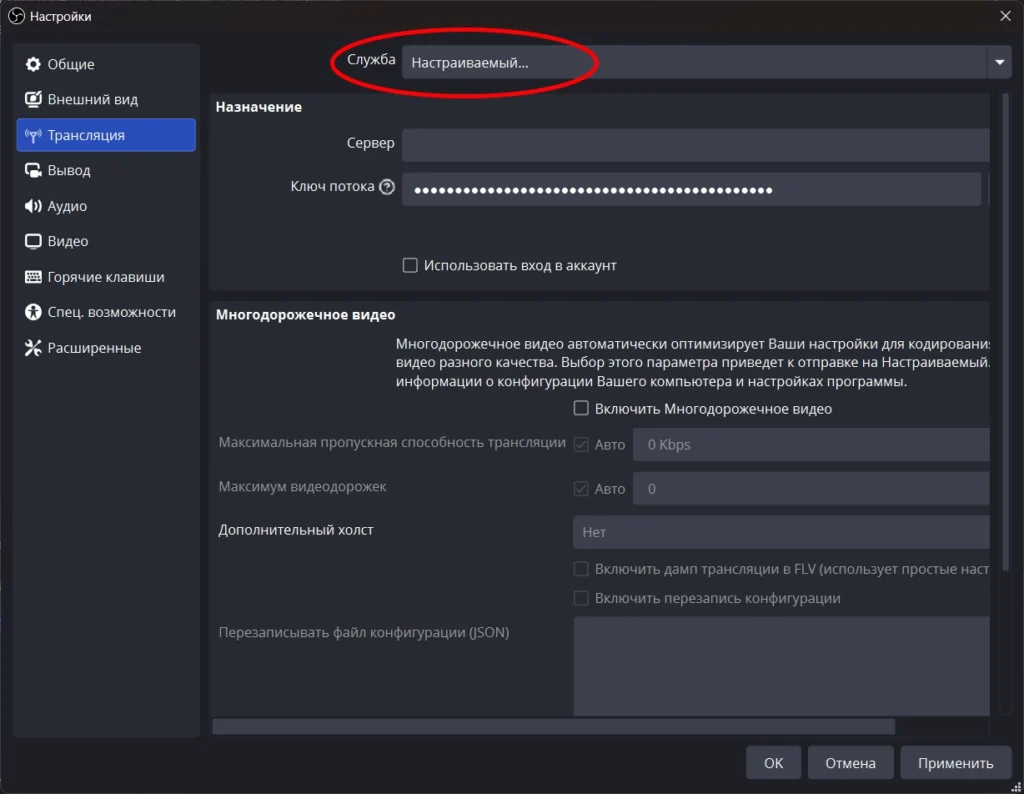Select the Расширенные wrench icon
This screenshot has width=1024, height=794.
click(x=34, y=348)
